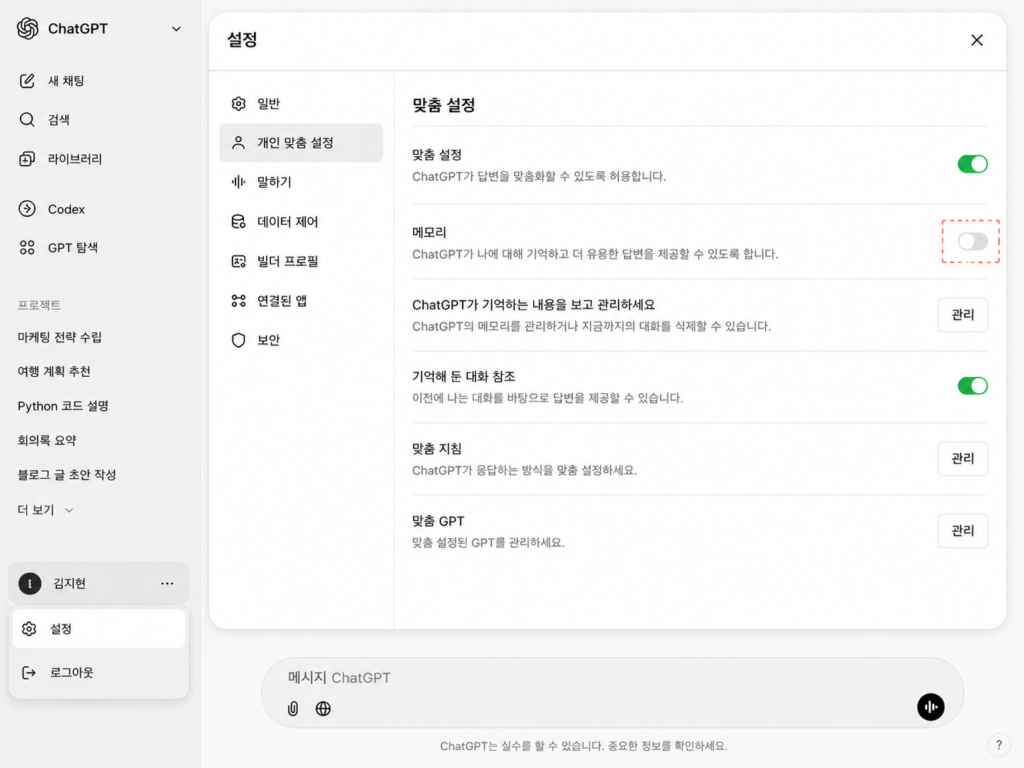The height and width of the screenshot is (768, 1024).
Task: Click the globe web search icon
Action: point(323,709)
